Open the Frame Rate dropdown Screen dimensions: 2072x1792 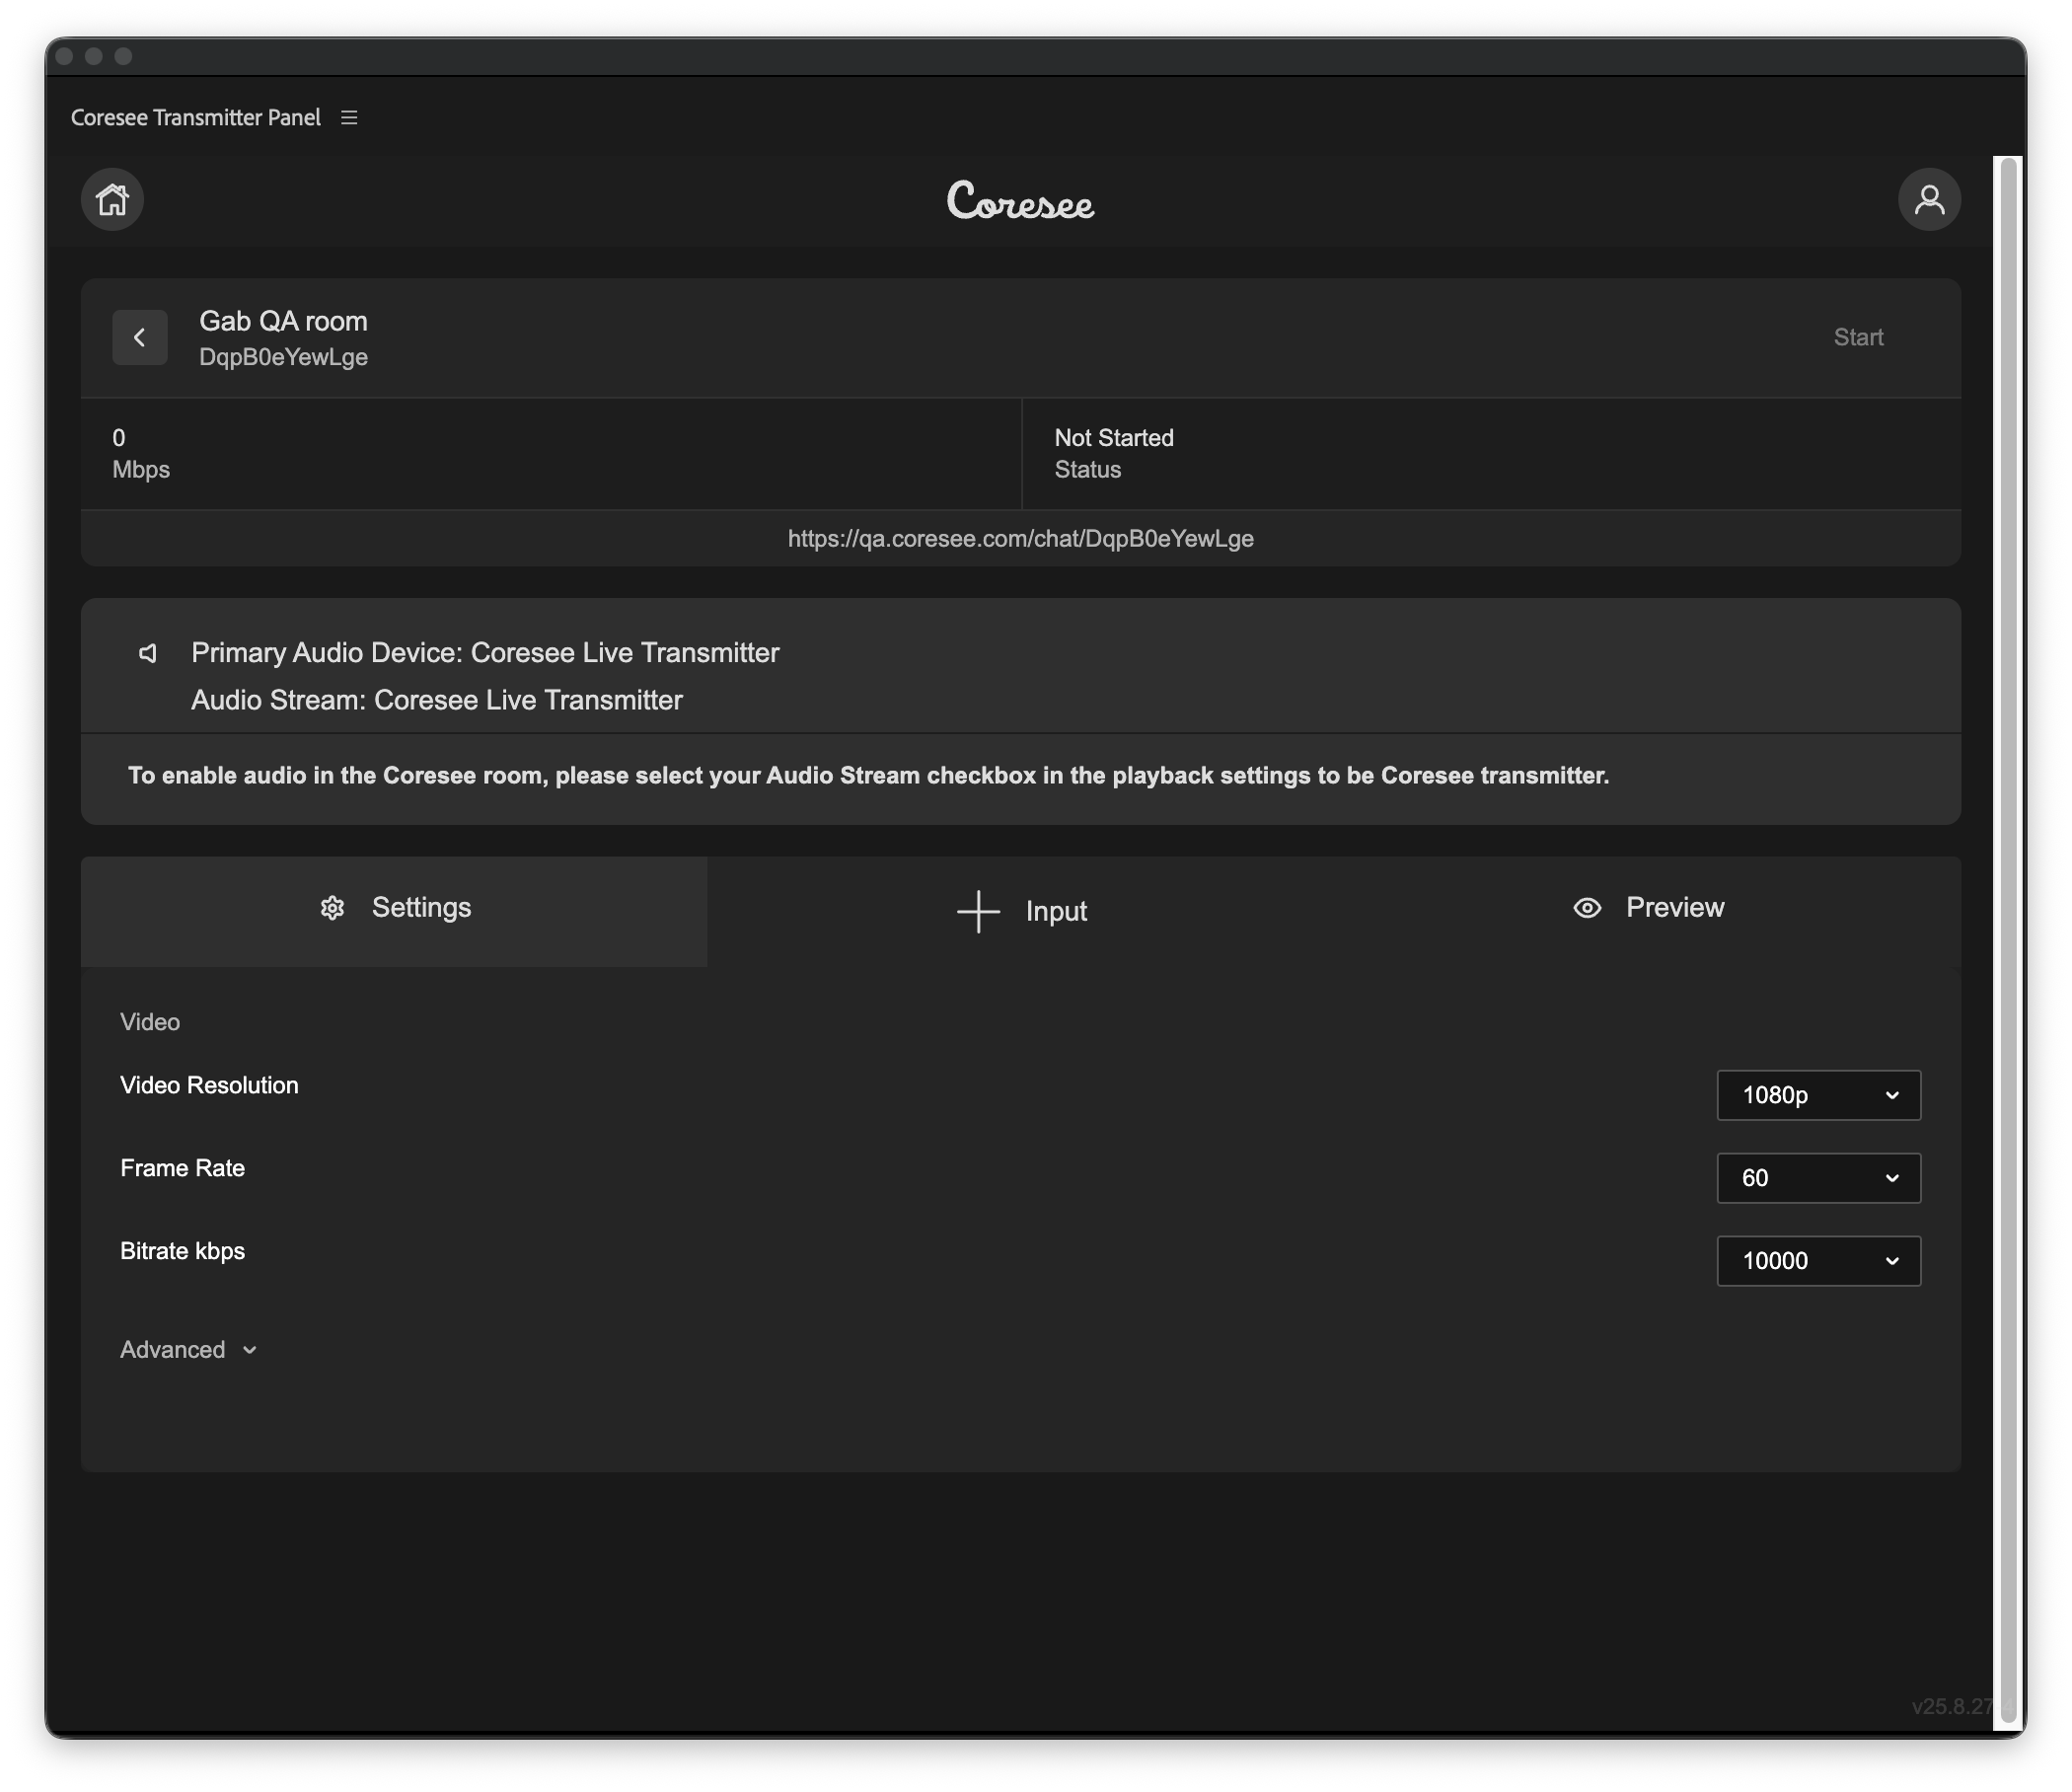(1817, 1178)
